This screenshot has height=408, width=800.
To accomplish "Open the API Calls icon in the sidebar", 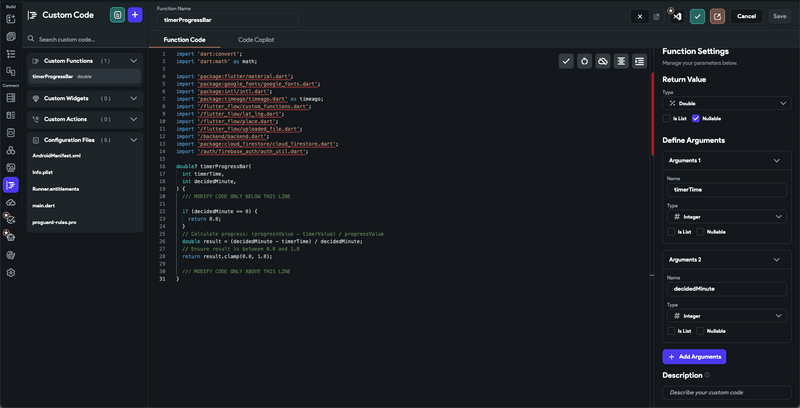I will tap(11, 150).
